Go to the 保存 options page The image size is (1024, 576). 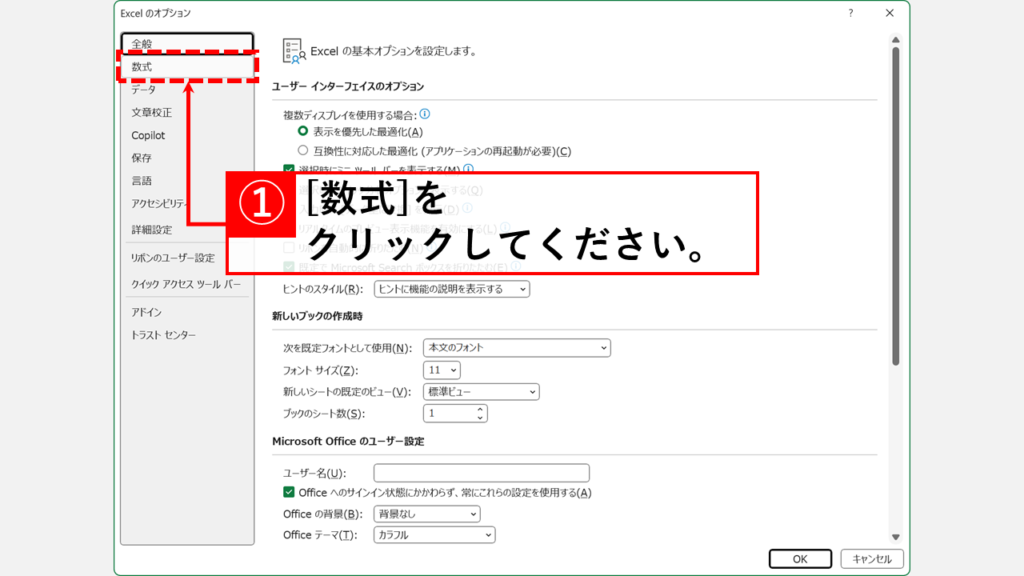tap(187, 158)
